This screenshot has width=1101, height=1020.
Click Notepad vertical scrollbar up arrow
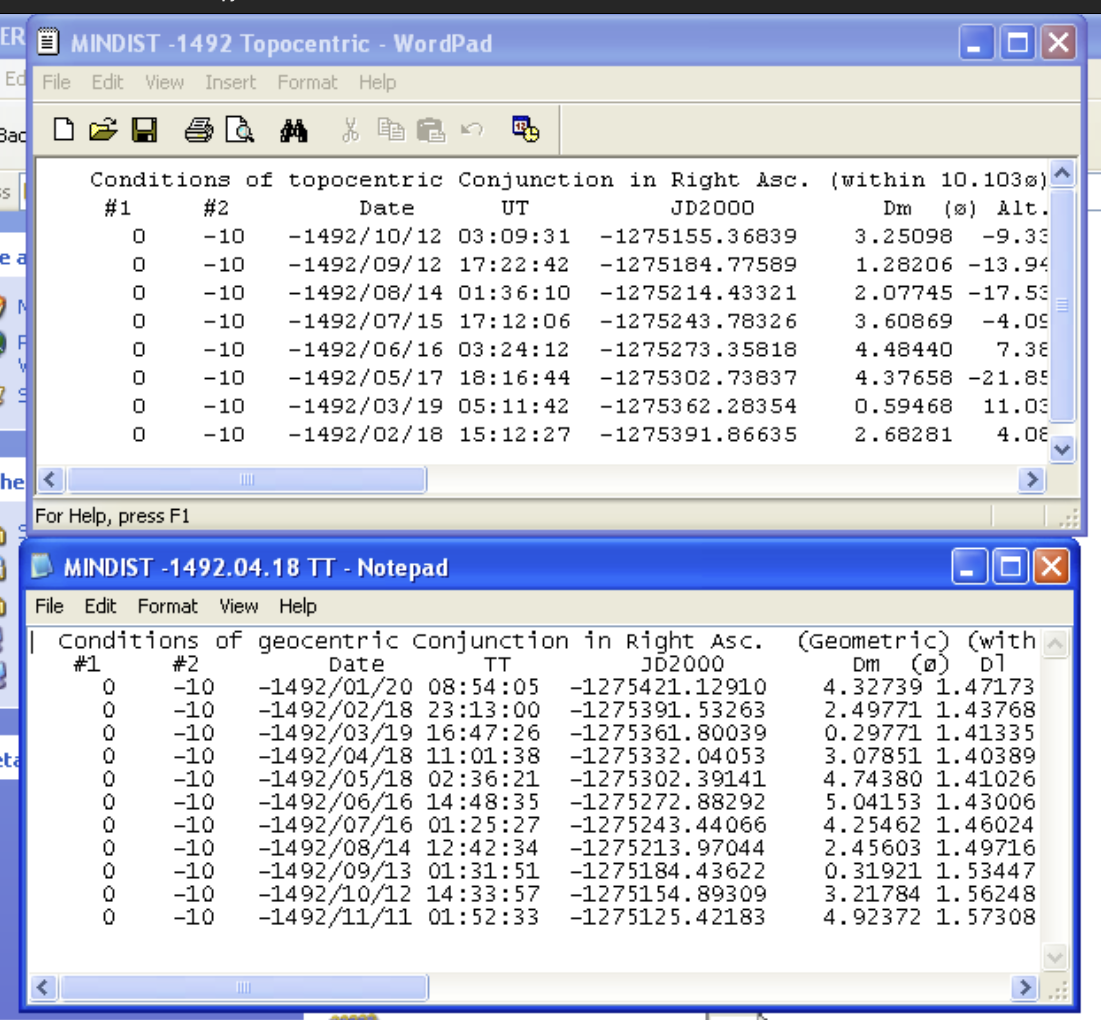click(1055, 644)
